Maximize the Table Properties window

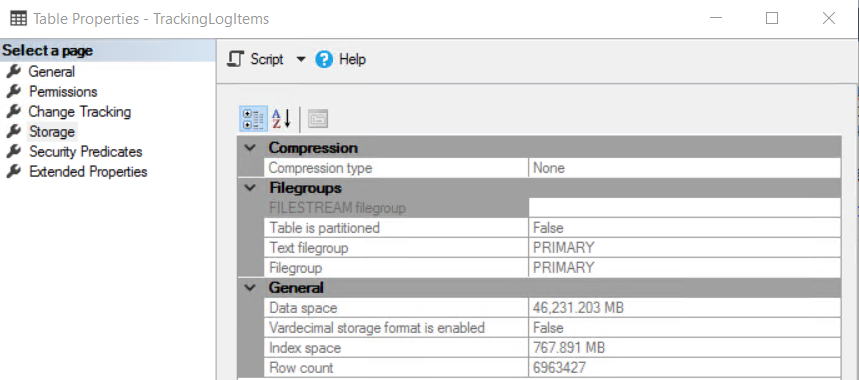pyautogui.click(x=772, y=19)
